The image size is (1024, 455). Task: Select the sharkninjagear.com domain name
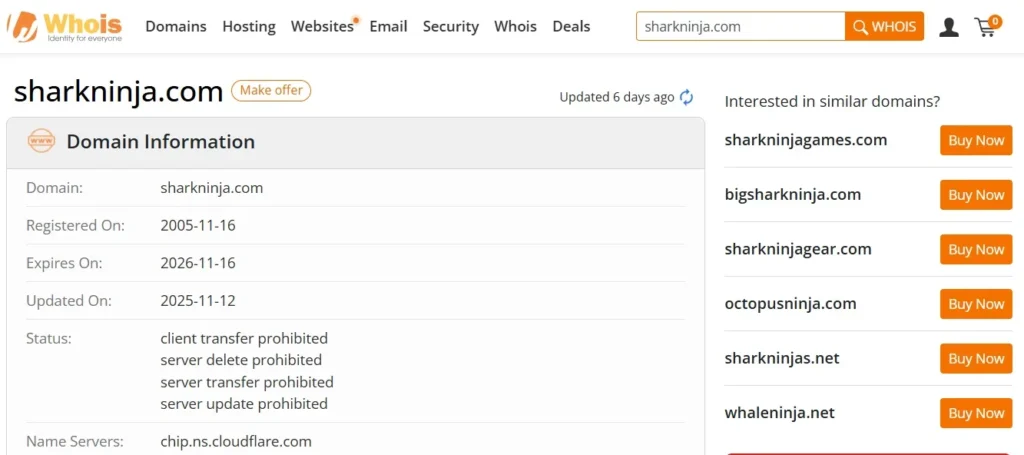pyautogui.click(x=798, y=249)
